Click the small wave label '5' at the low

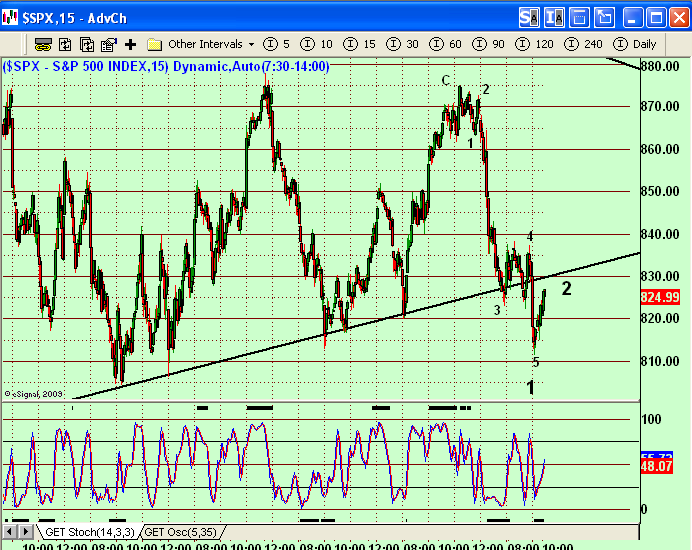pos(536,363)
